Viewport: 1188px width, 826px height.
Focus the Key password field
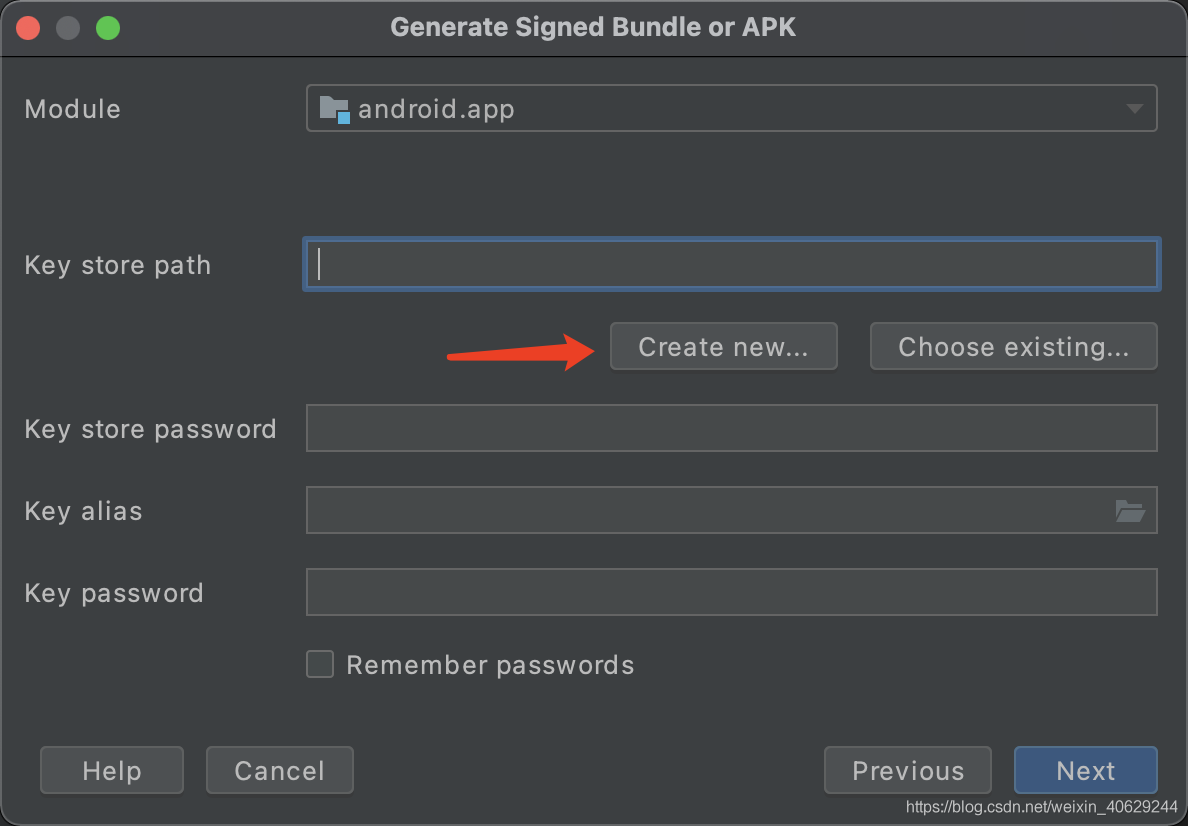(731, 592)
